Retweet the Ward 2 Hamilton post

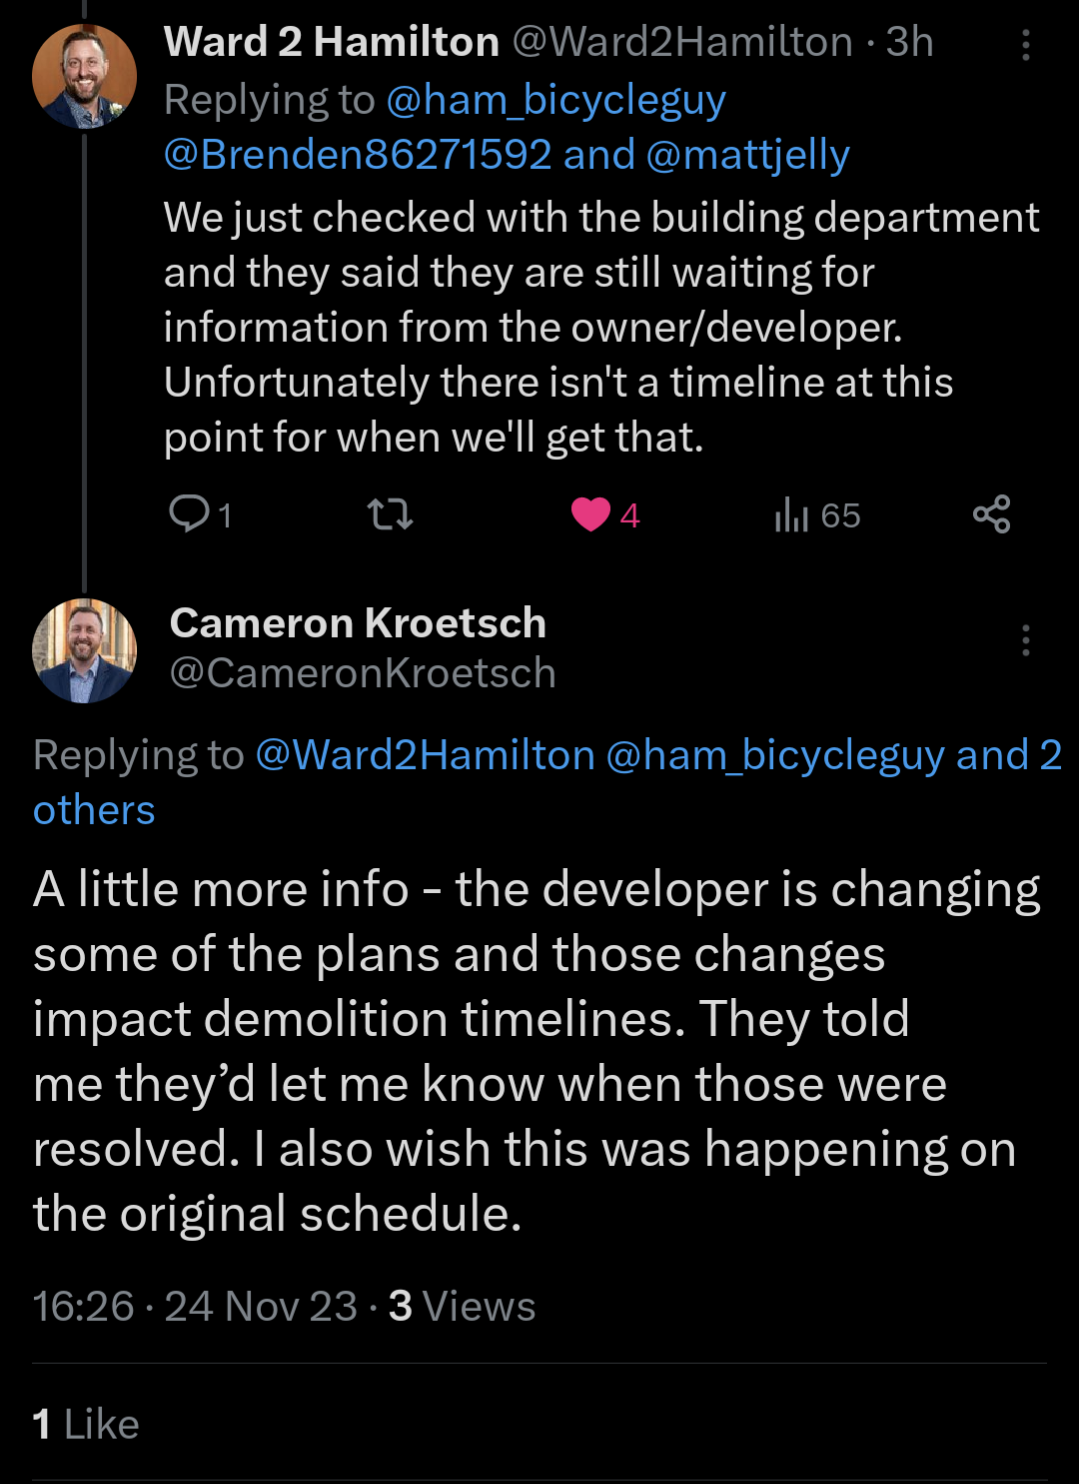click(389, 514)
